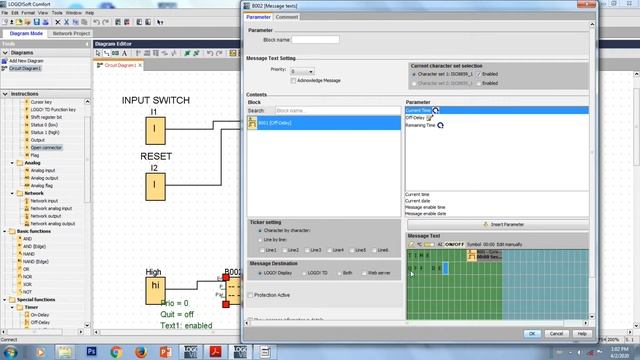Tick the Line1 ticker checkbox
Viewport: 640px width, 360px height.
click(x=262, y=250)
